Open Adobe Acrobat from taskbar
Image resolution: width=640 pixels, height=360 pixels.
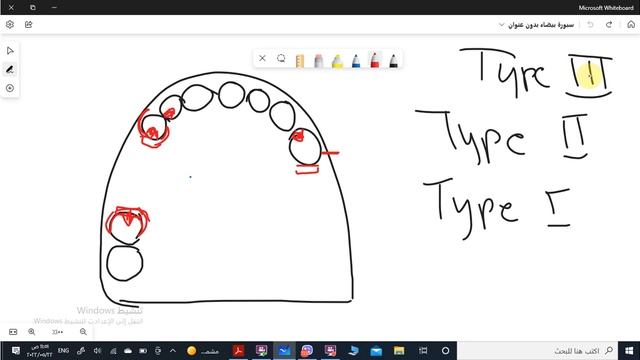tap(238, 351)
